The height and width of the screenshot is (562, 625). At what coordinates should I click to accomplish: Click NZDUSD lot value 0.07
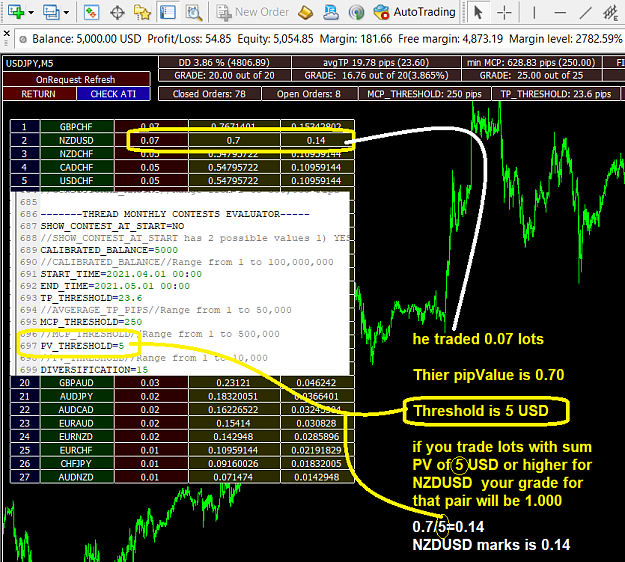tap(150, 140)
